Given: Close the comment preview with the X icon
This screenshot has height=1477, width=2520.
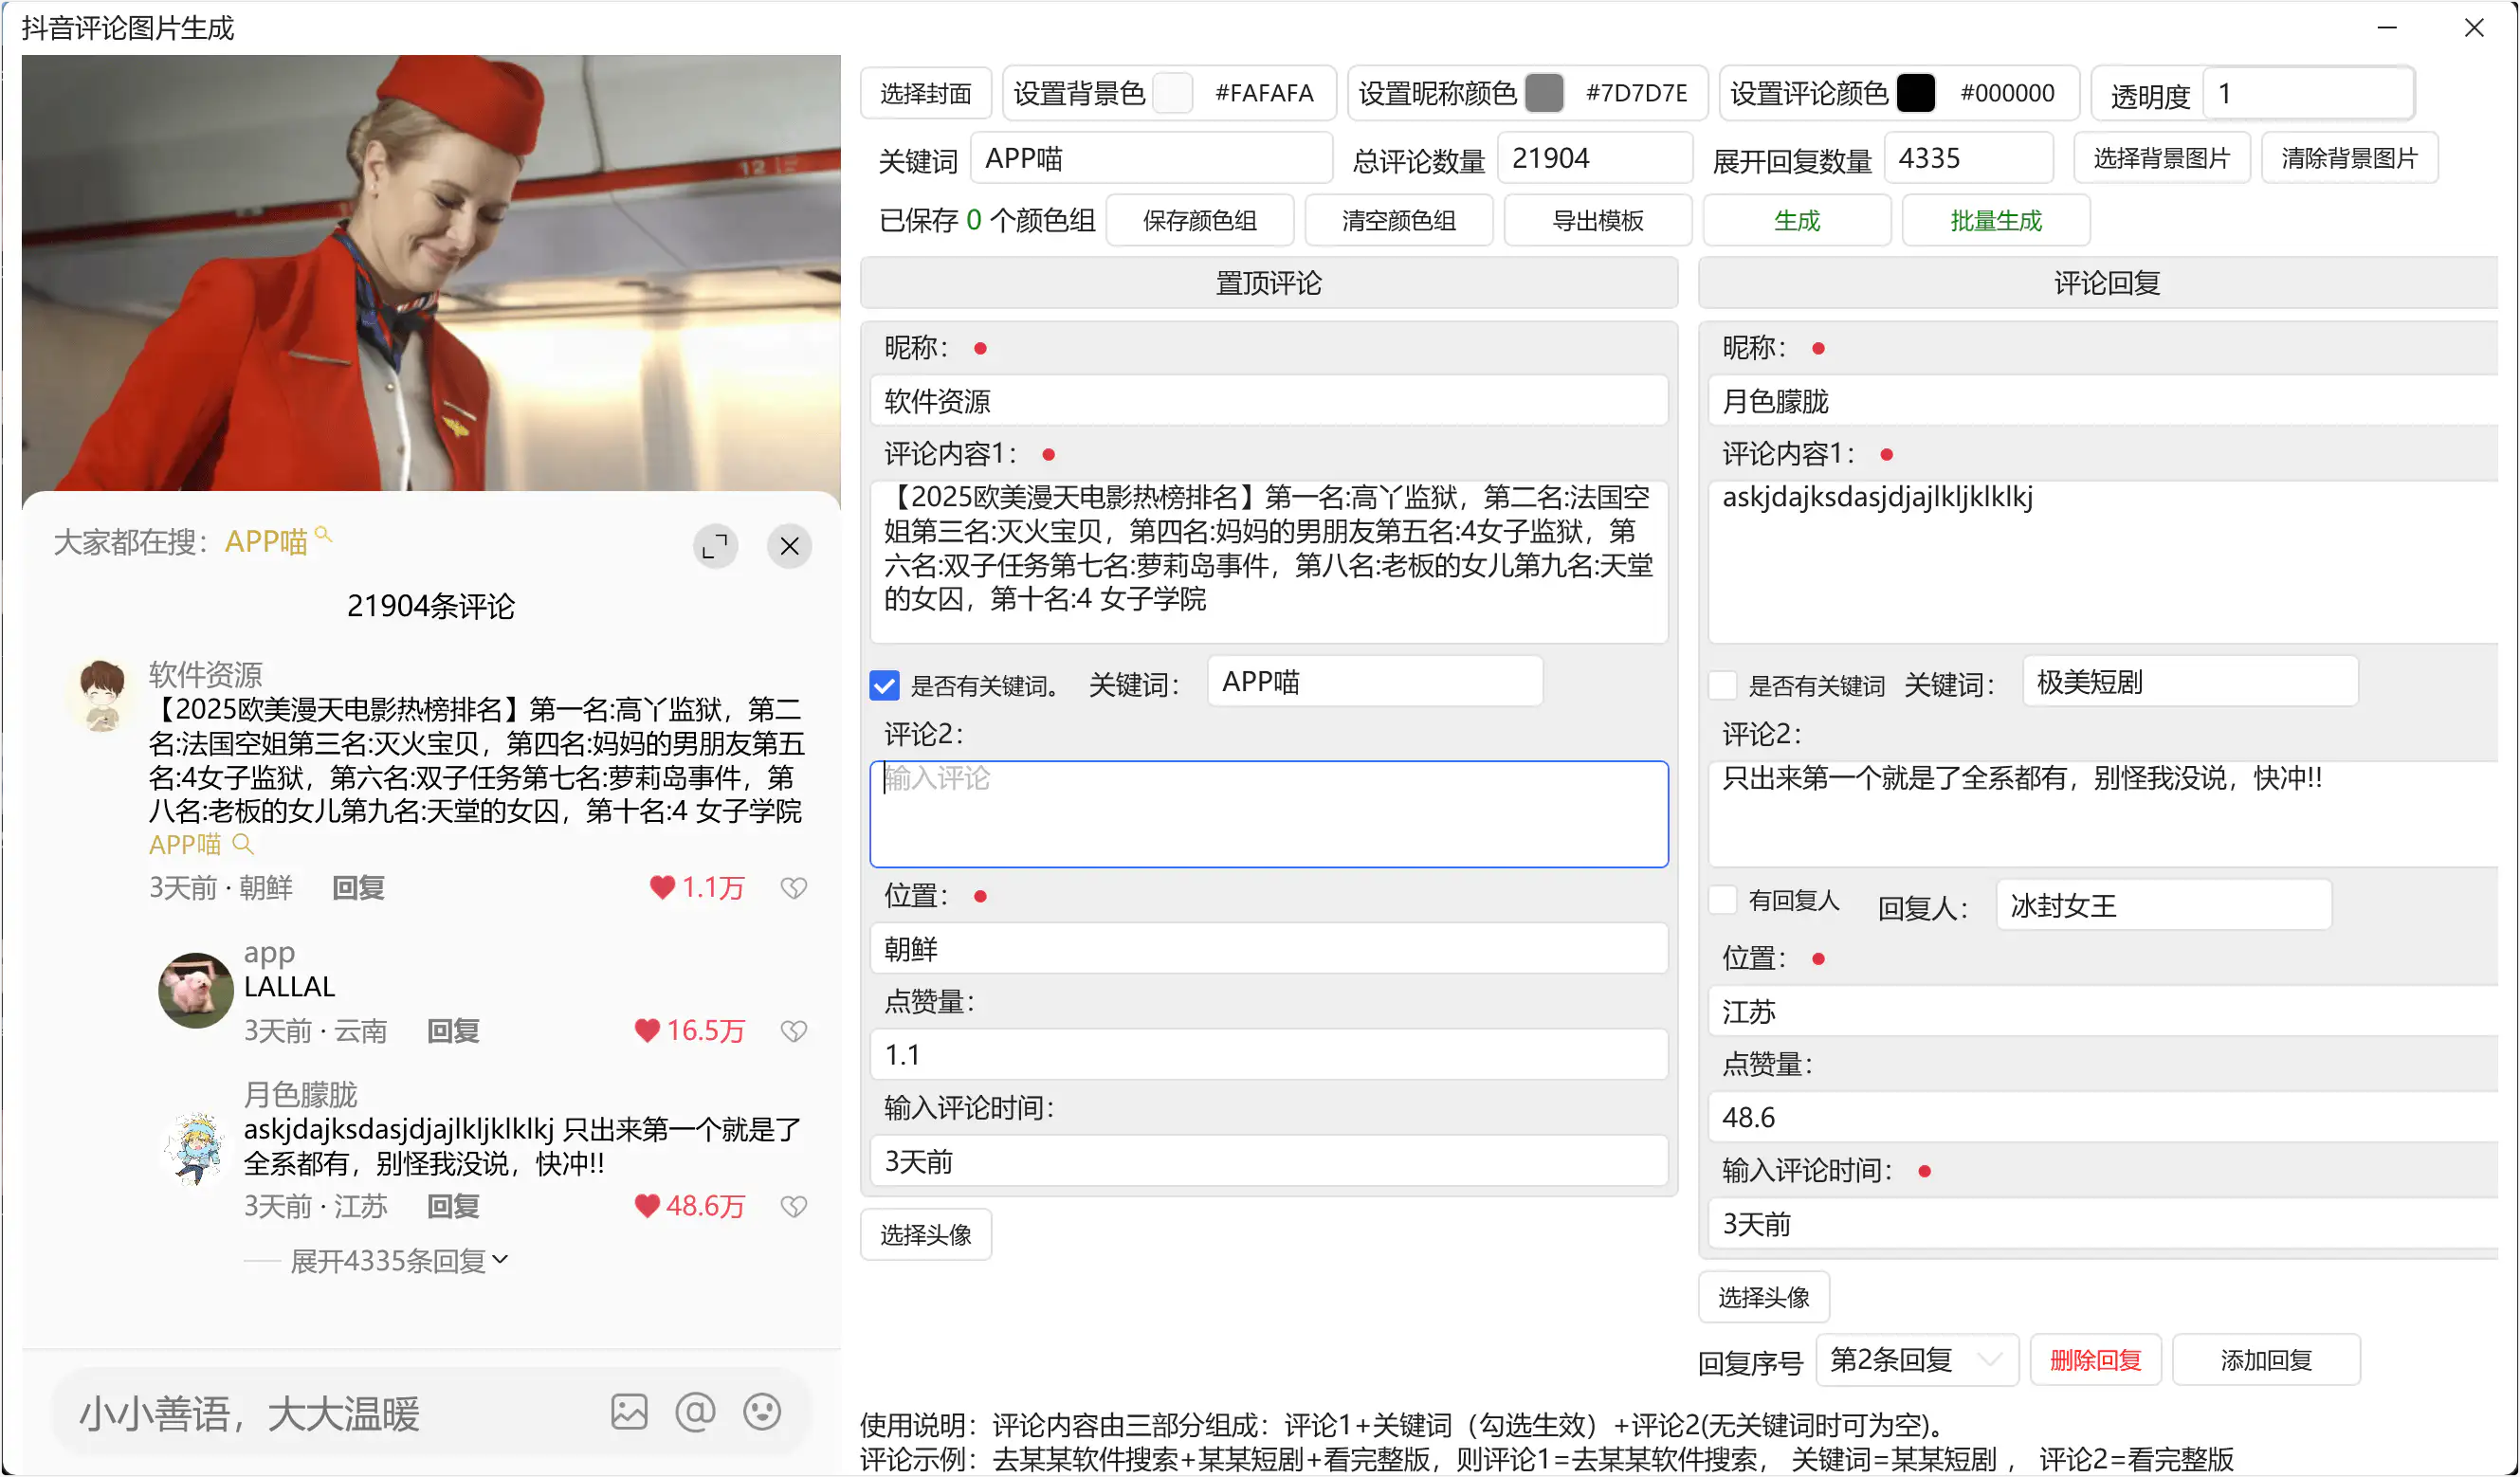Looking at the screenshot, I should pyautogui.click(x=790, y=546).
